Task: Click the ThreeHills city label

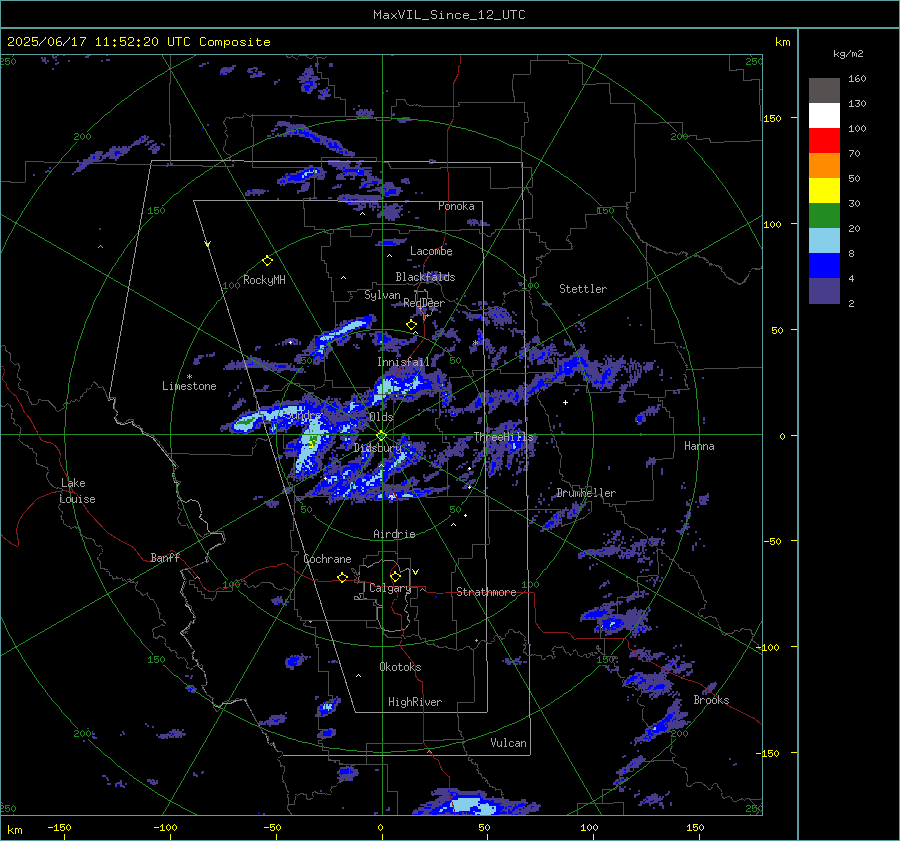Action: pyautogui.click(x=503, y=437)
